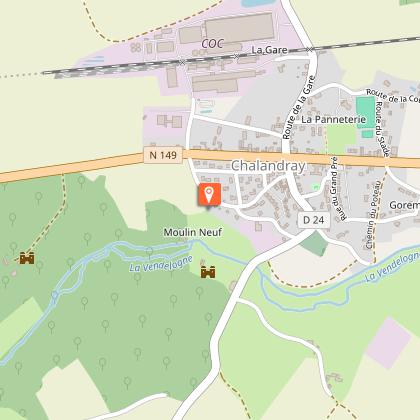Click the COC industrial area label
The image size is (420, 420).
[212, 44]
